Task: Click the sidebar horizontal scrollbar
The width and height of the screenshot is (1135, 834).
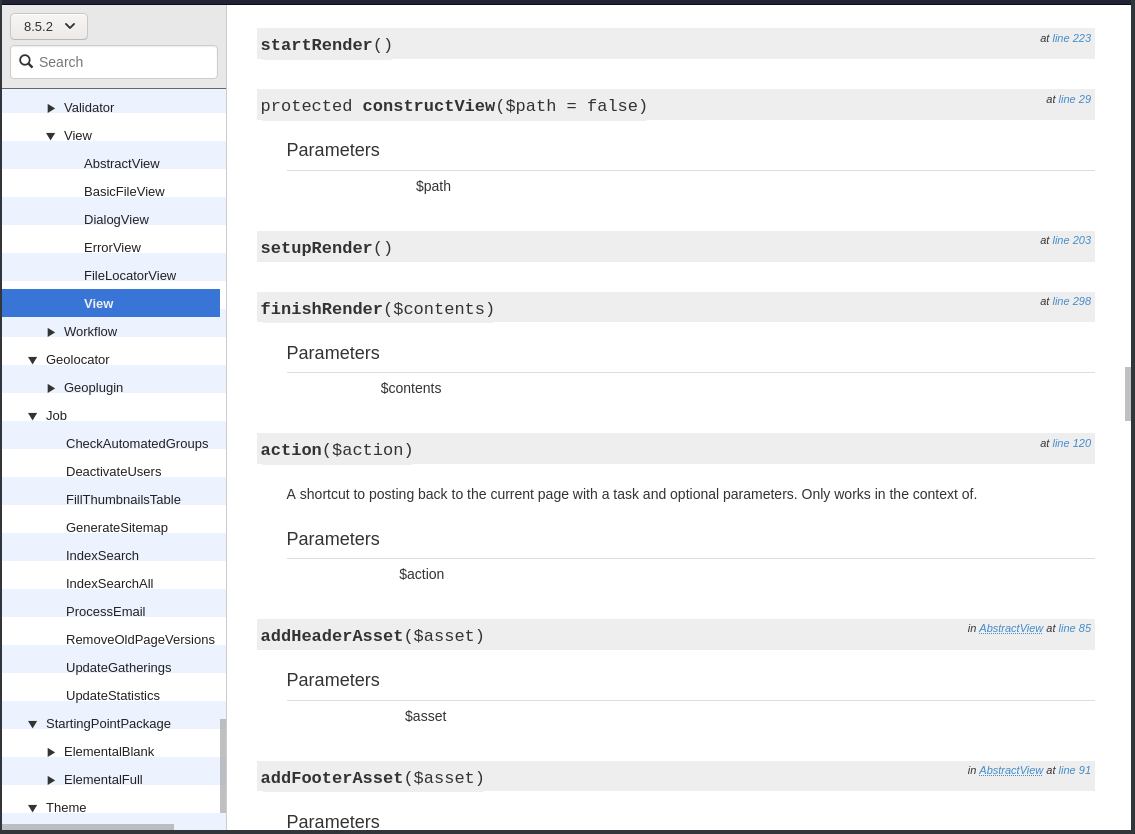Action: 88,828
